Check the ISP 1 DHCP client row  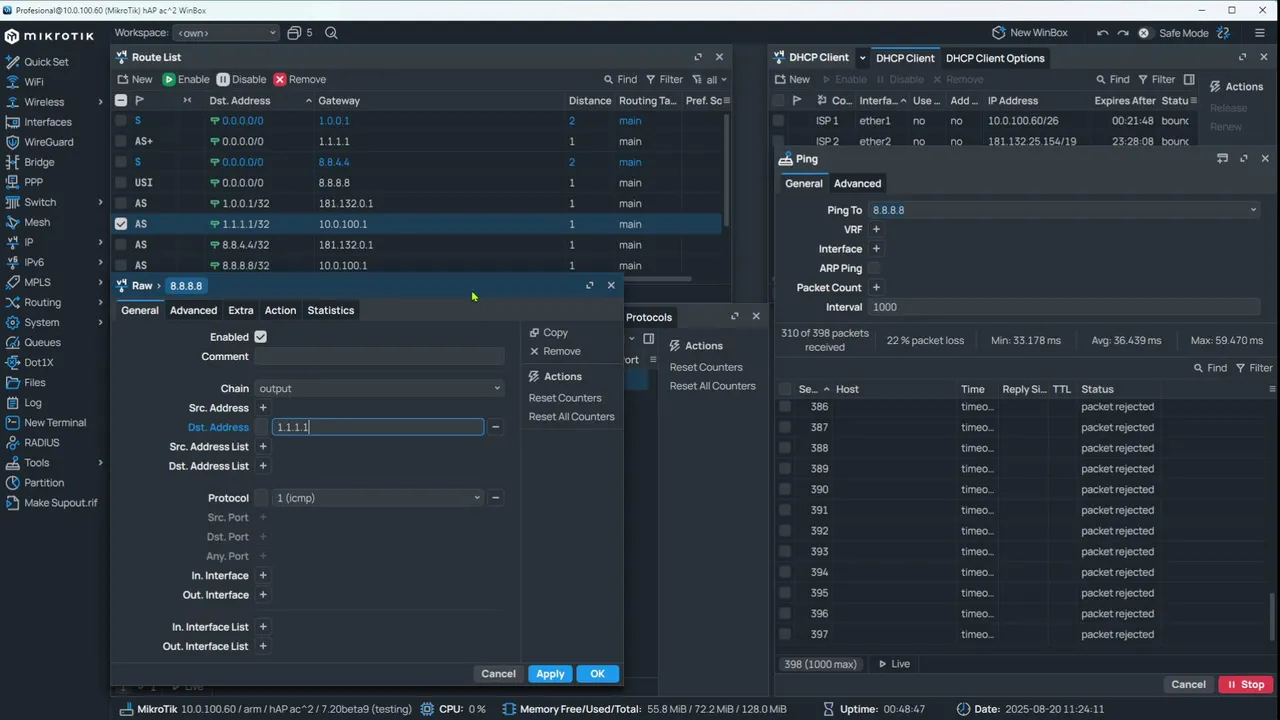[x=778, y=120]
